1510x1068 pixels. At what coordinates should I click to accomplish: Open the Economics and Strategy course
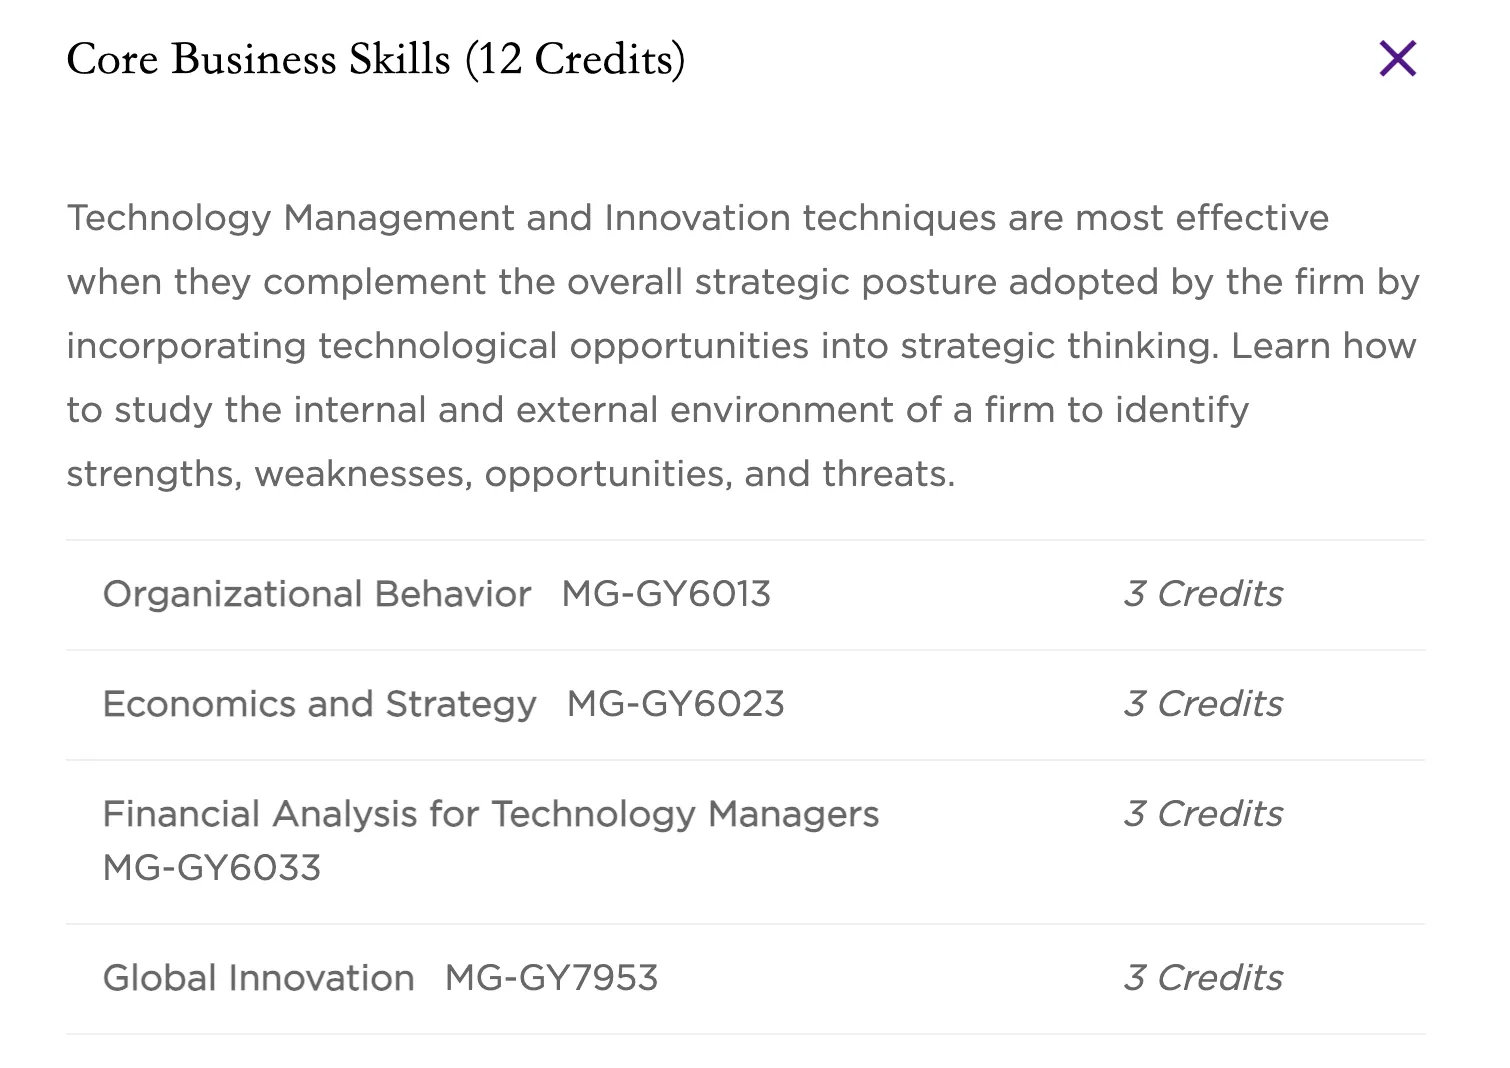[320, 704]
